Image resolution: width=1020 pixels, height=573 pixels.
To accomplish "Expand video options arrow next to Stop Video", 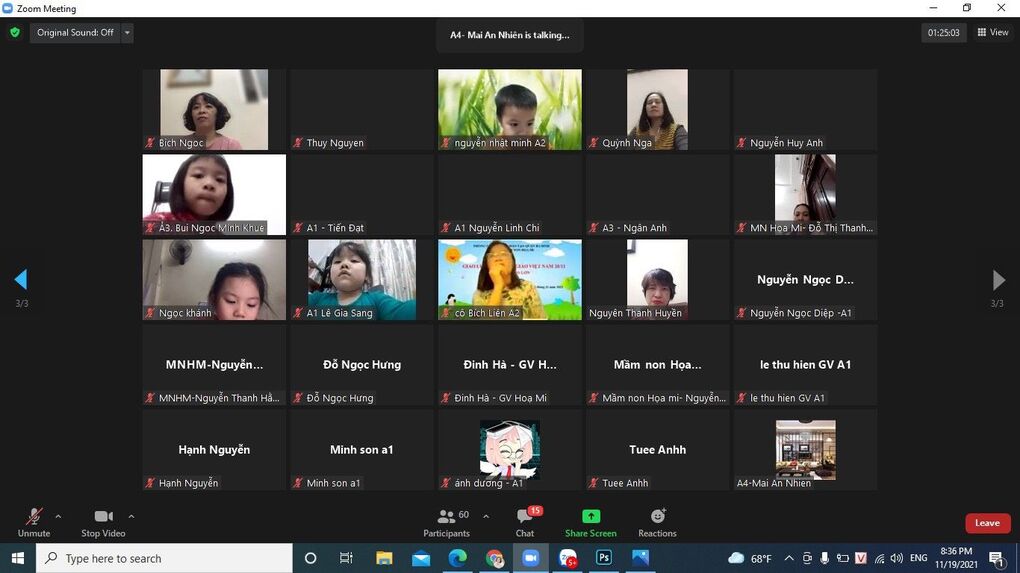I will tap(131, 517).
